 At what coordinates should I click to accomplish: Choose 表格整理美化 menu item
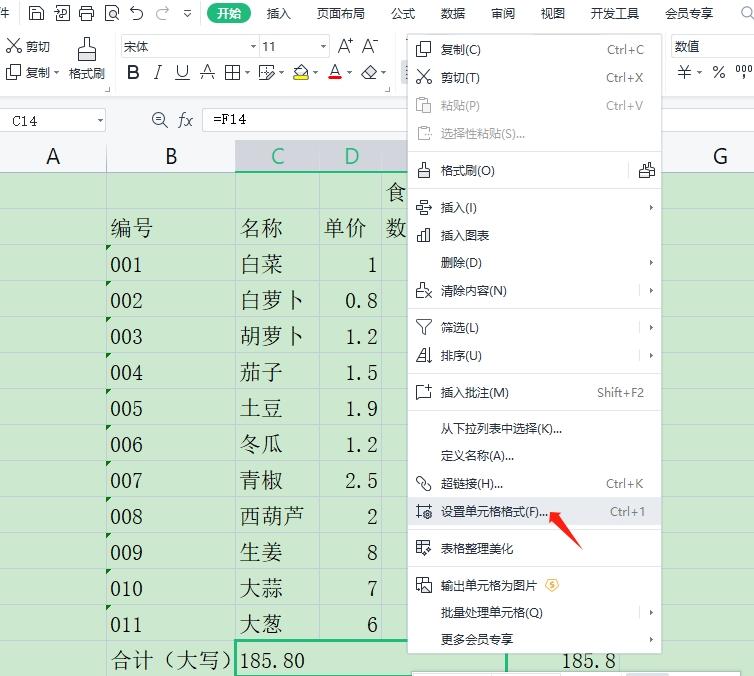click(534, 548)
